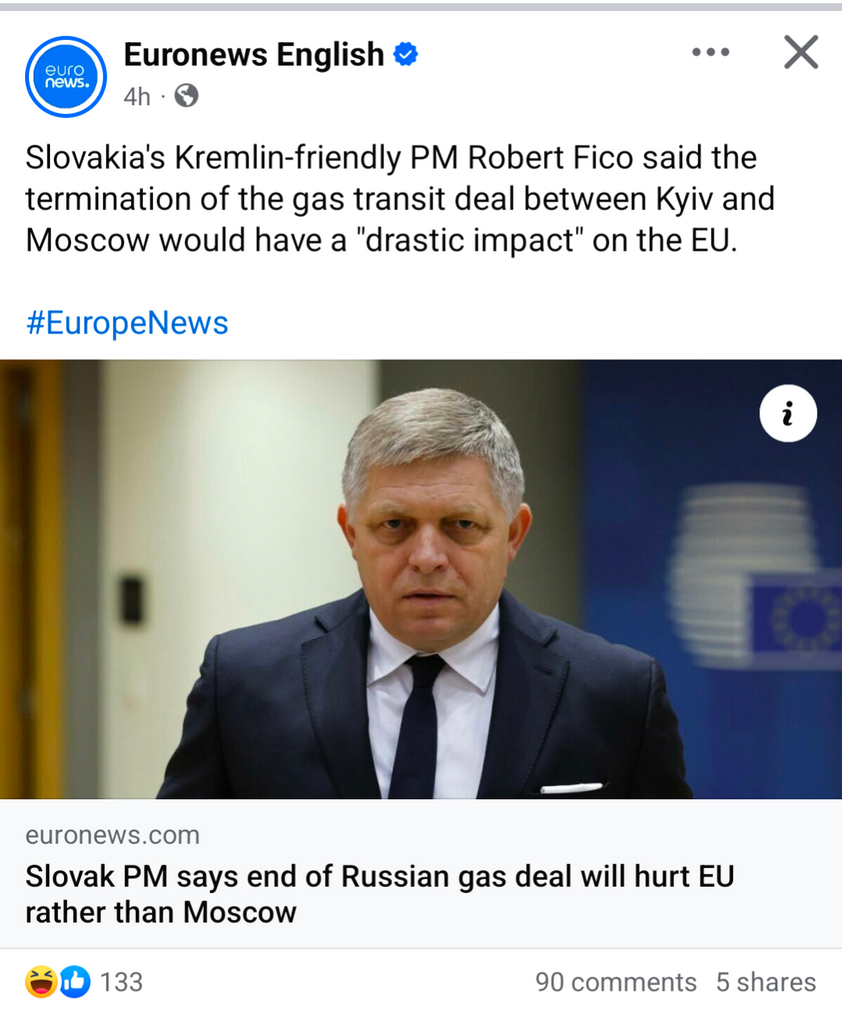The height and width of the screenshot is (1024, 842).
Task: Open the Euronews logo profile picture
Action: point(66,76)
